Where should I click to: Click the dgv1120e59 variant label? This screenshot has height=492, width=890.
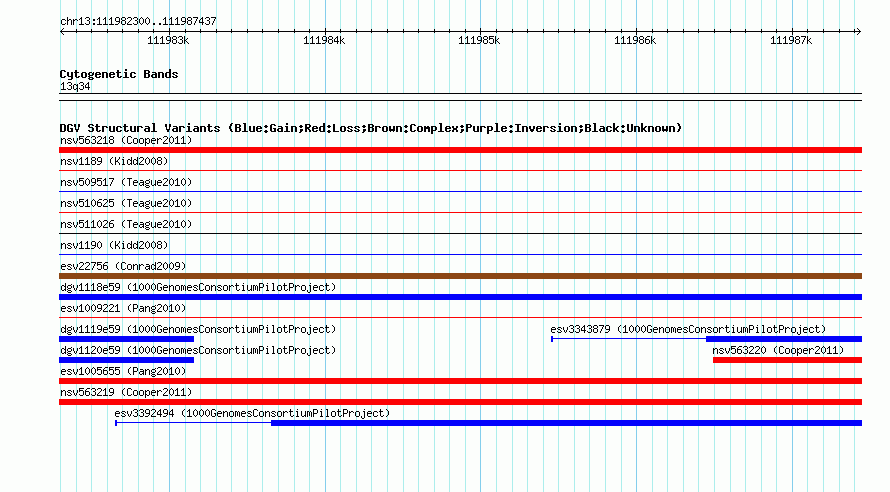pos(198,350)
